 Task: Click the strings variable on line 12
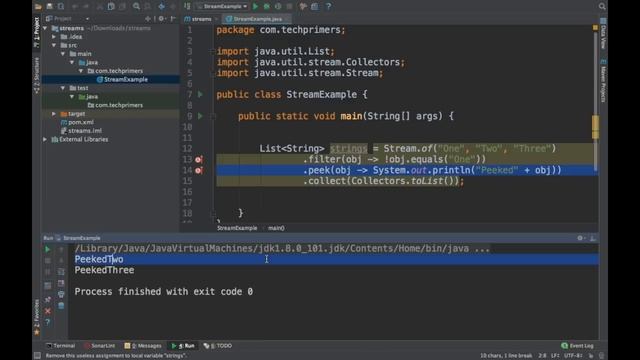(349, 149)
